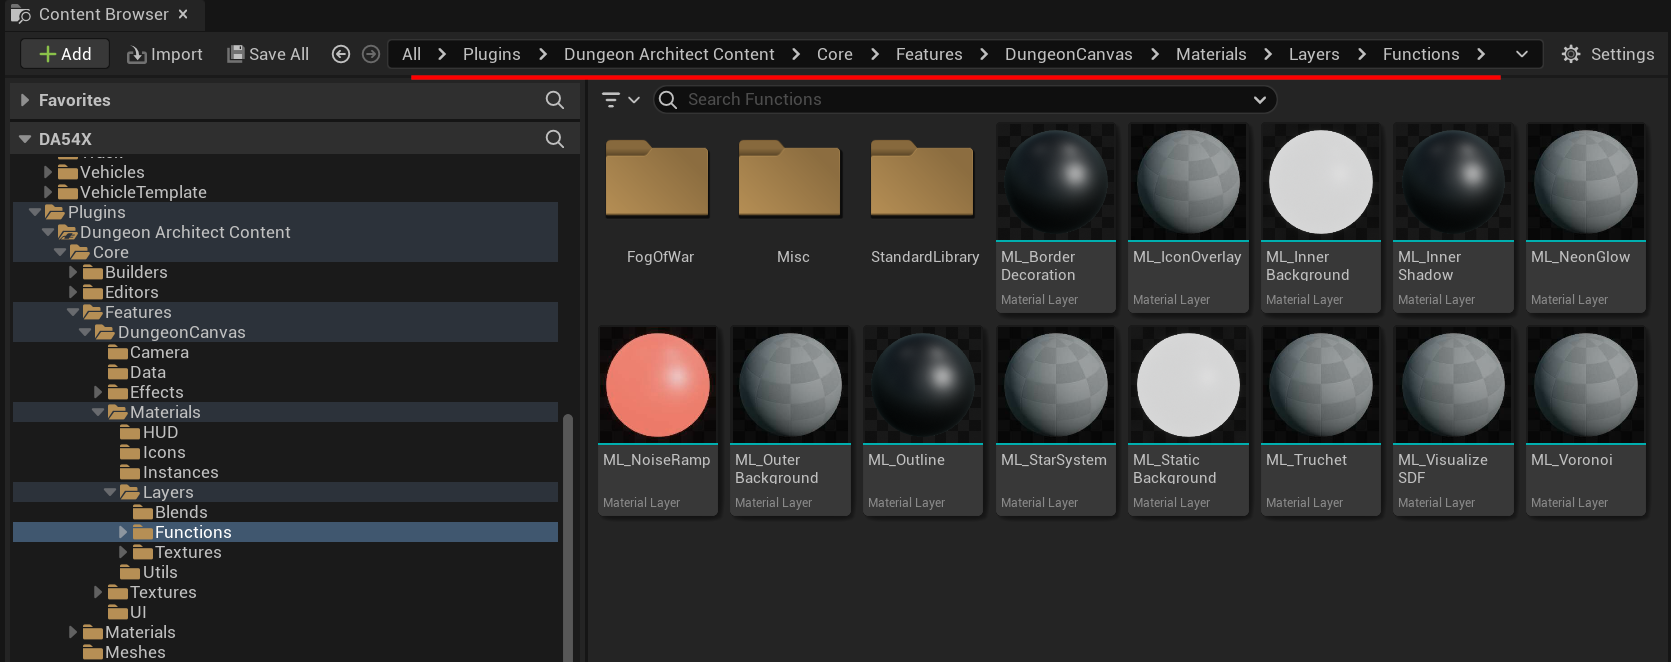
Task: Click the history back arrow icon
Action: (341, 54)
